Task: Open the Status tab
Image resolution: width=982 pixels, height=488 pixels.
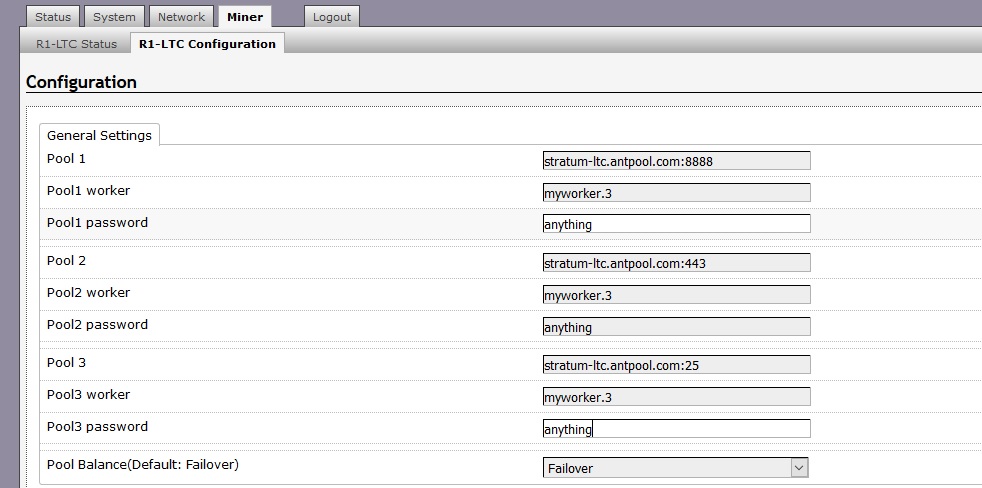Action: tap(53, 17)
